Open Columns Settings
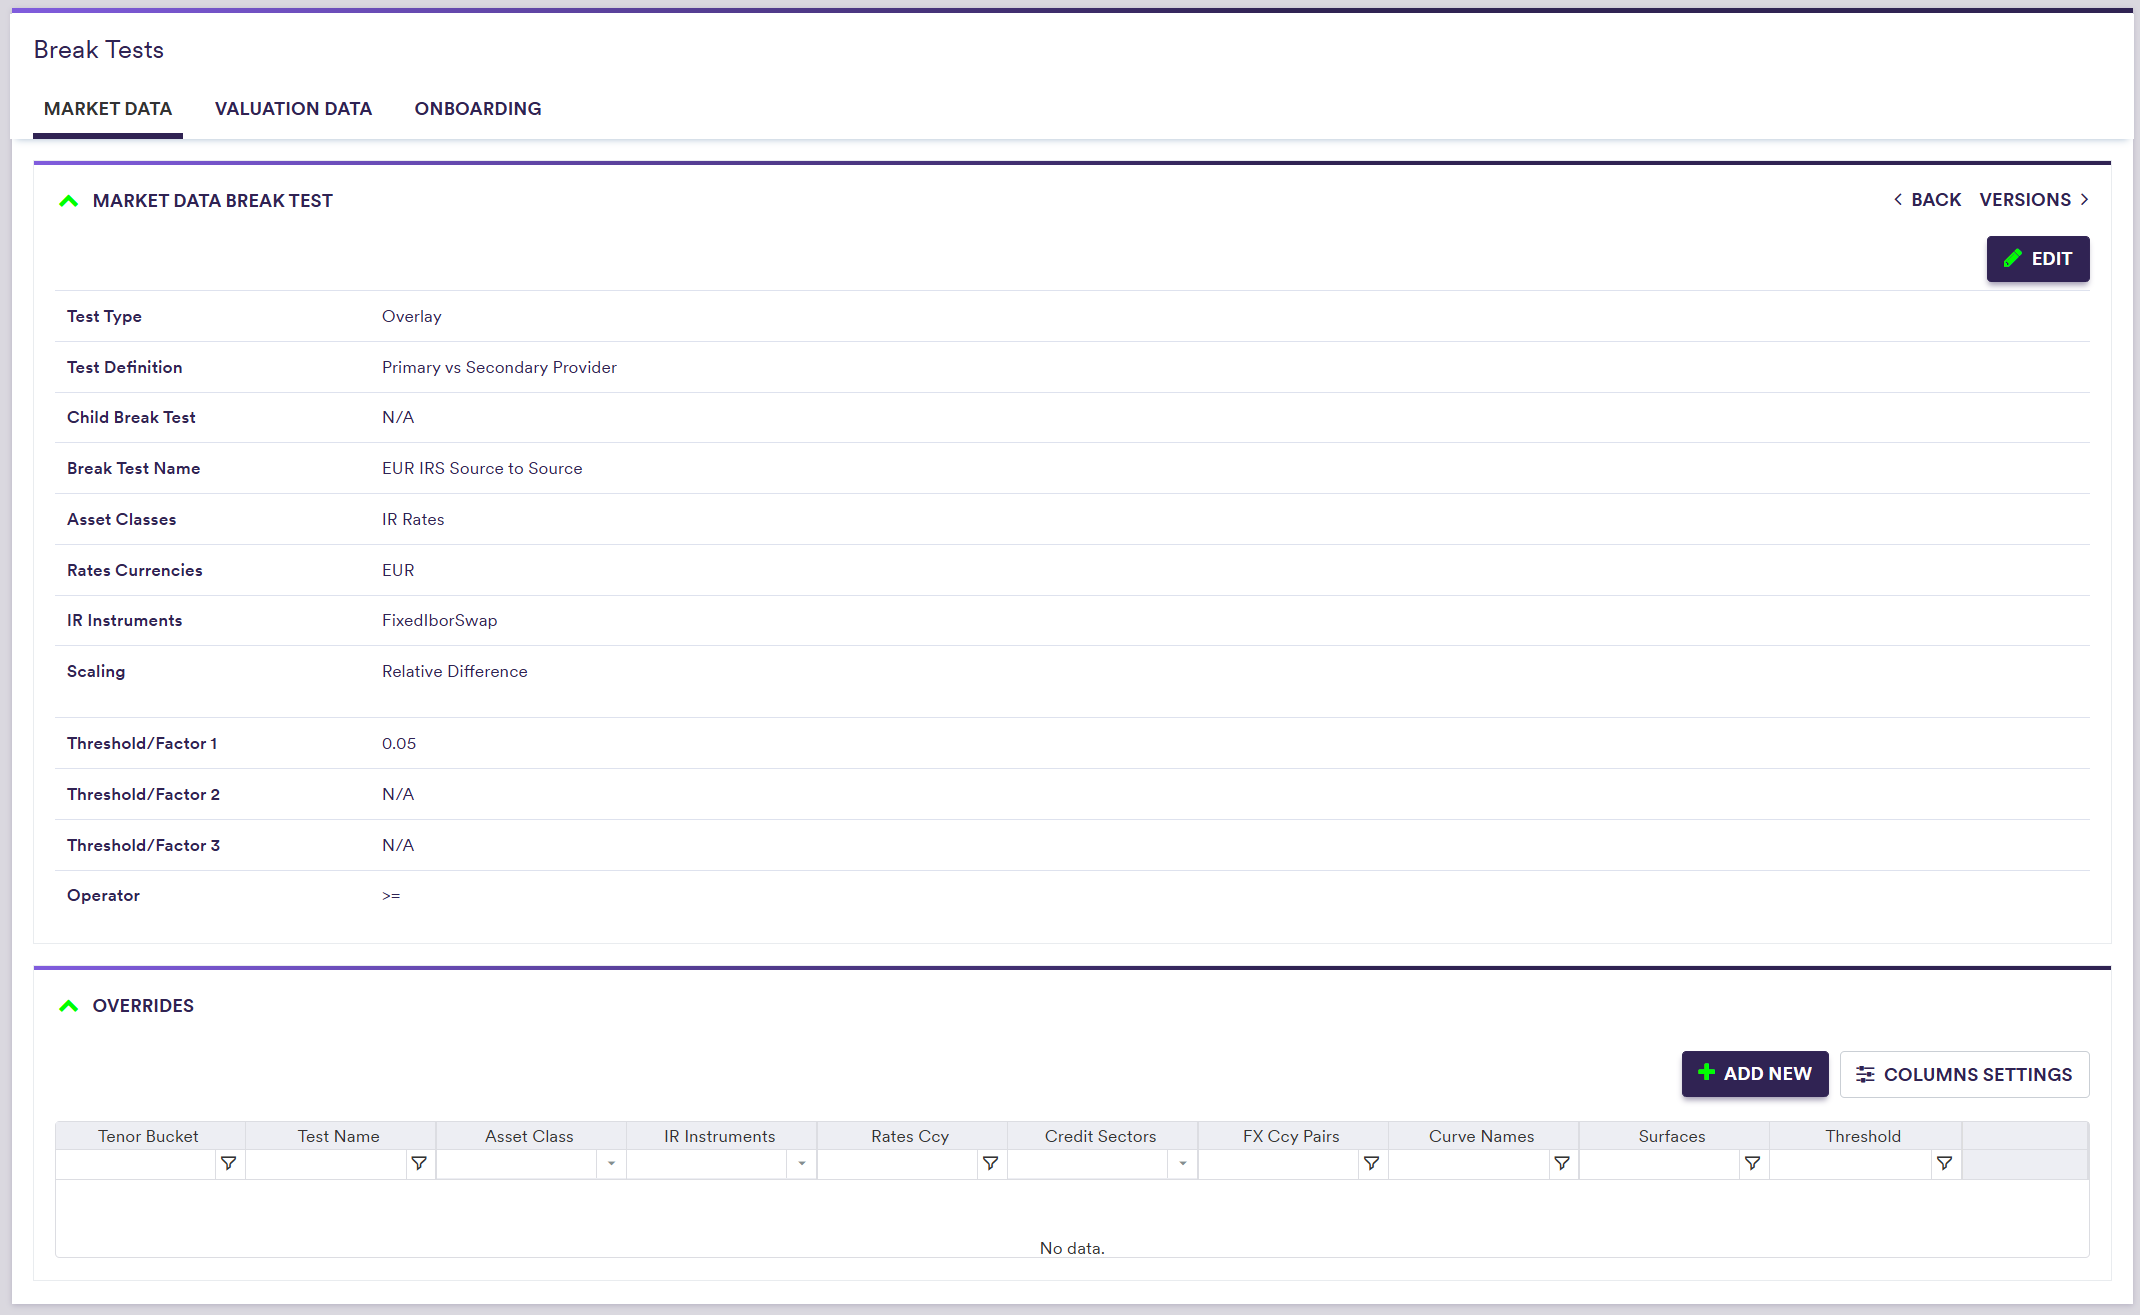Viewport: 2140px width, 1315px height. tap(1964, 1074)
